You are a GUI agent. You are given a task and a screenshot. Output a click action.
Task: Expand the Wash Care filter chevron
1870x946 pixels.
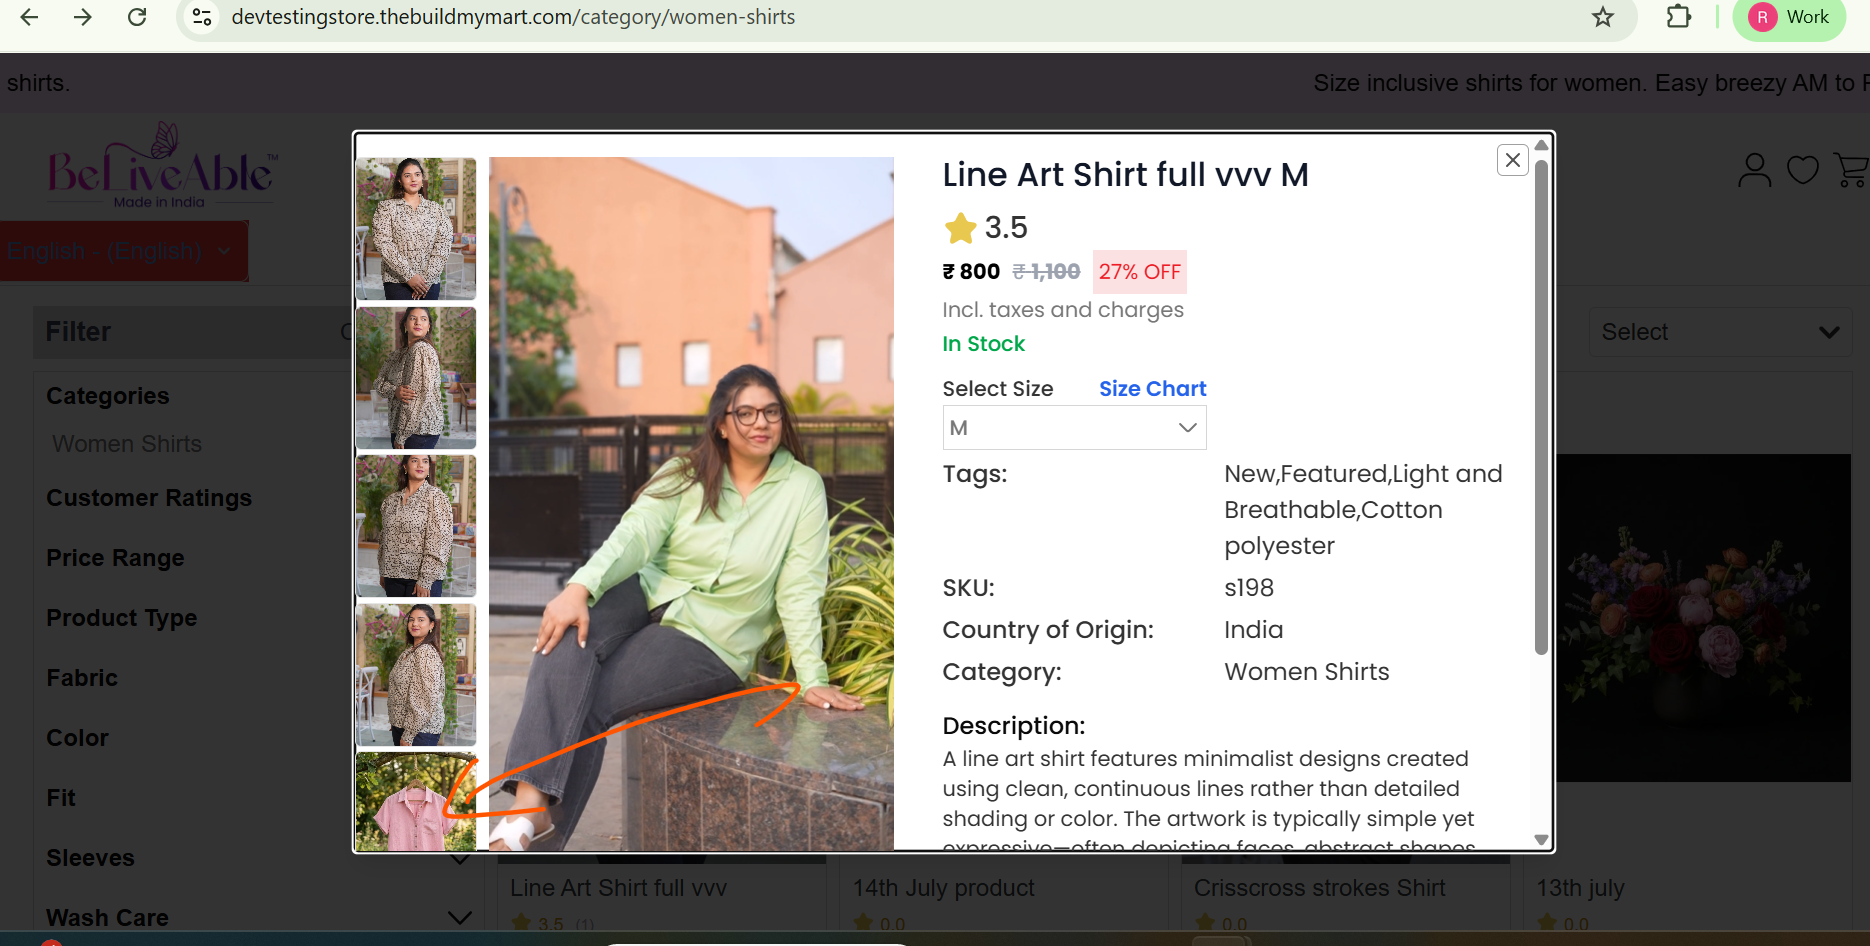(460, 917)
